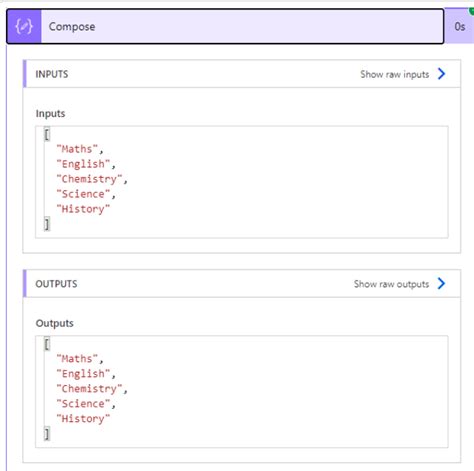Click the Inputs field label
The width and height of the screenshot is (474, 471).
click(50, 114)
